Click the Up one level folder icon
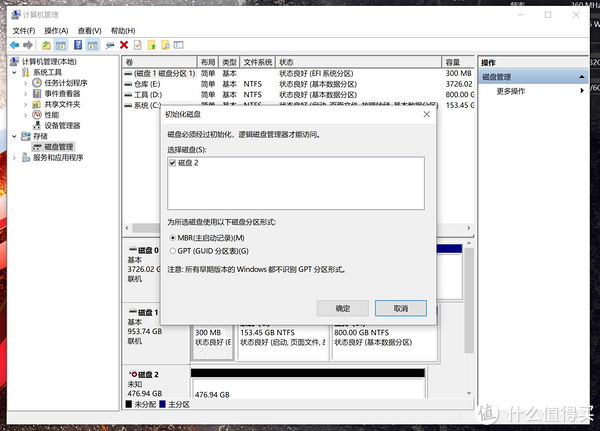The image size is (600, 431). pos(46,45)
